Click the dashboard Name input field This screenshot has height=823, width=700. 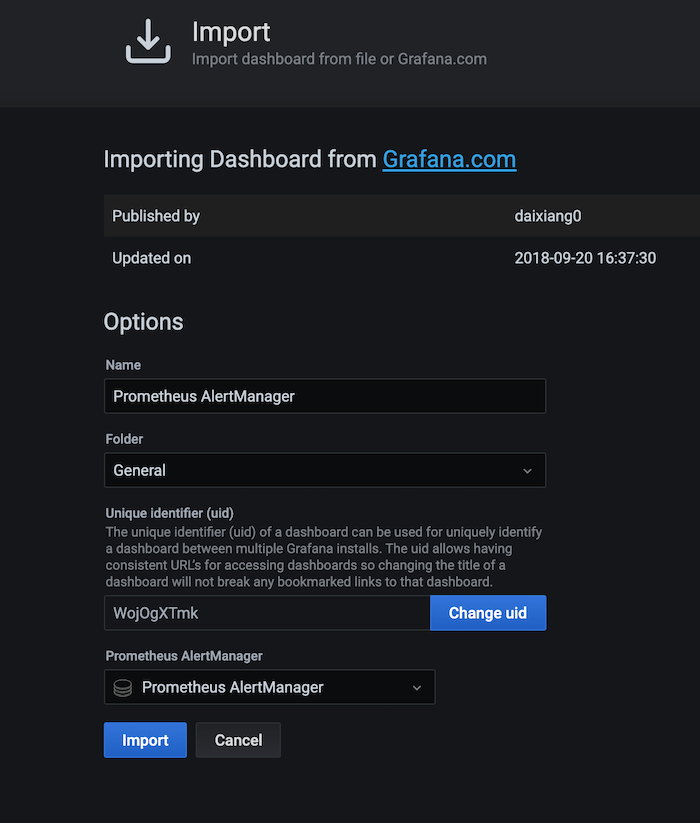click(x=324, y=396)
